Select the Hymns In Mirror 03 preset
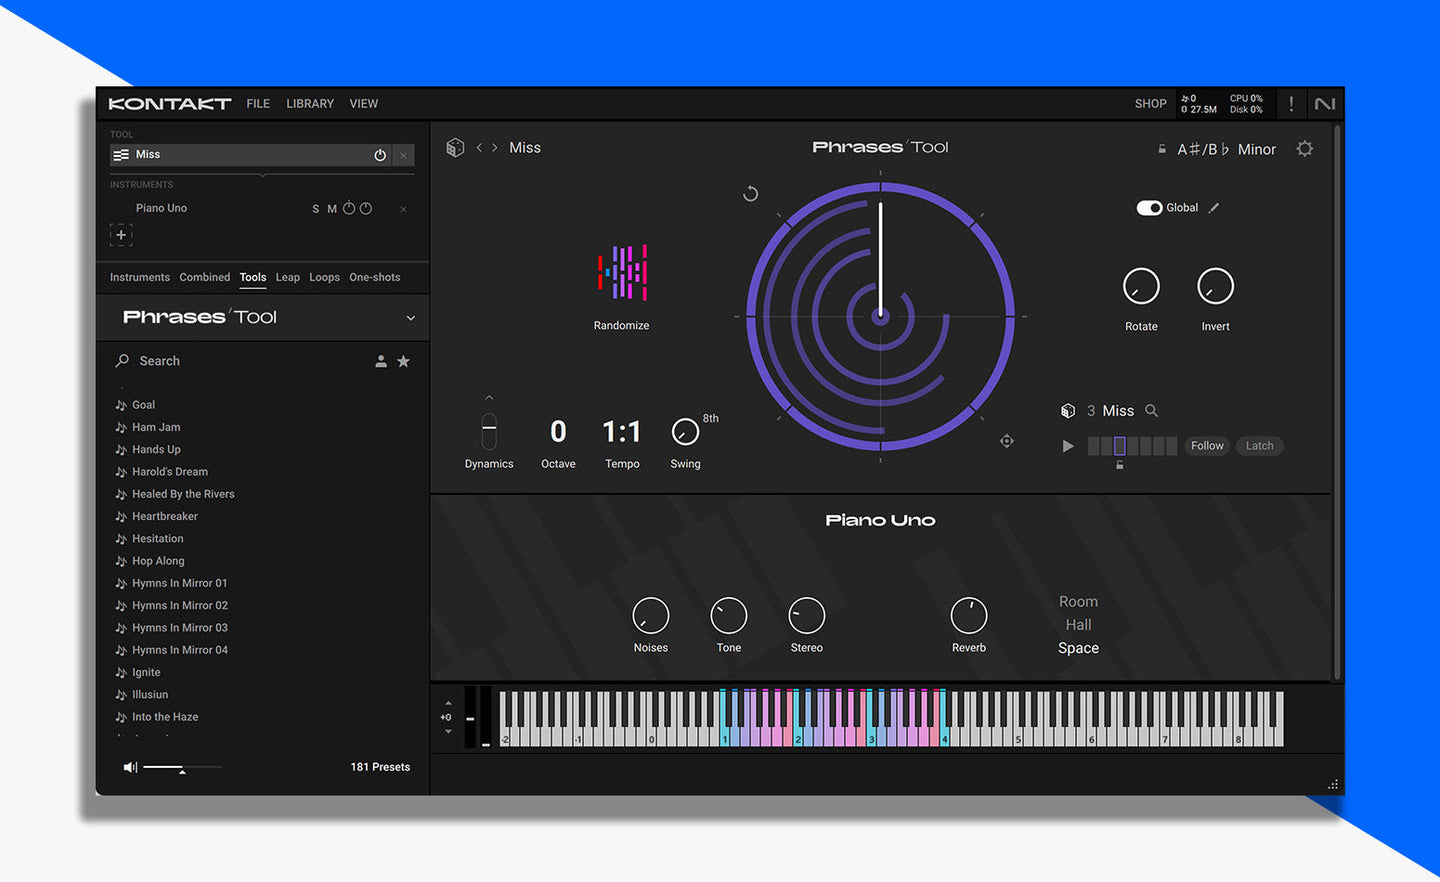The image size is (1440, 882). click(x=180, y=628)
